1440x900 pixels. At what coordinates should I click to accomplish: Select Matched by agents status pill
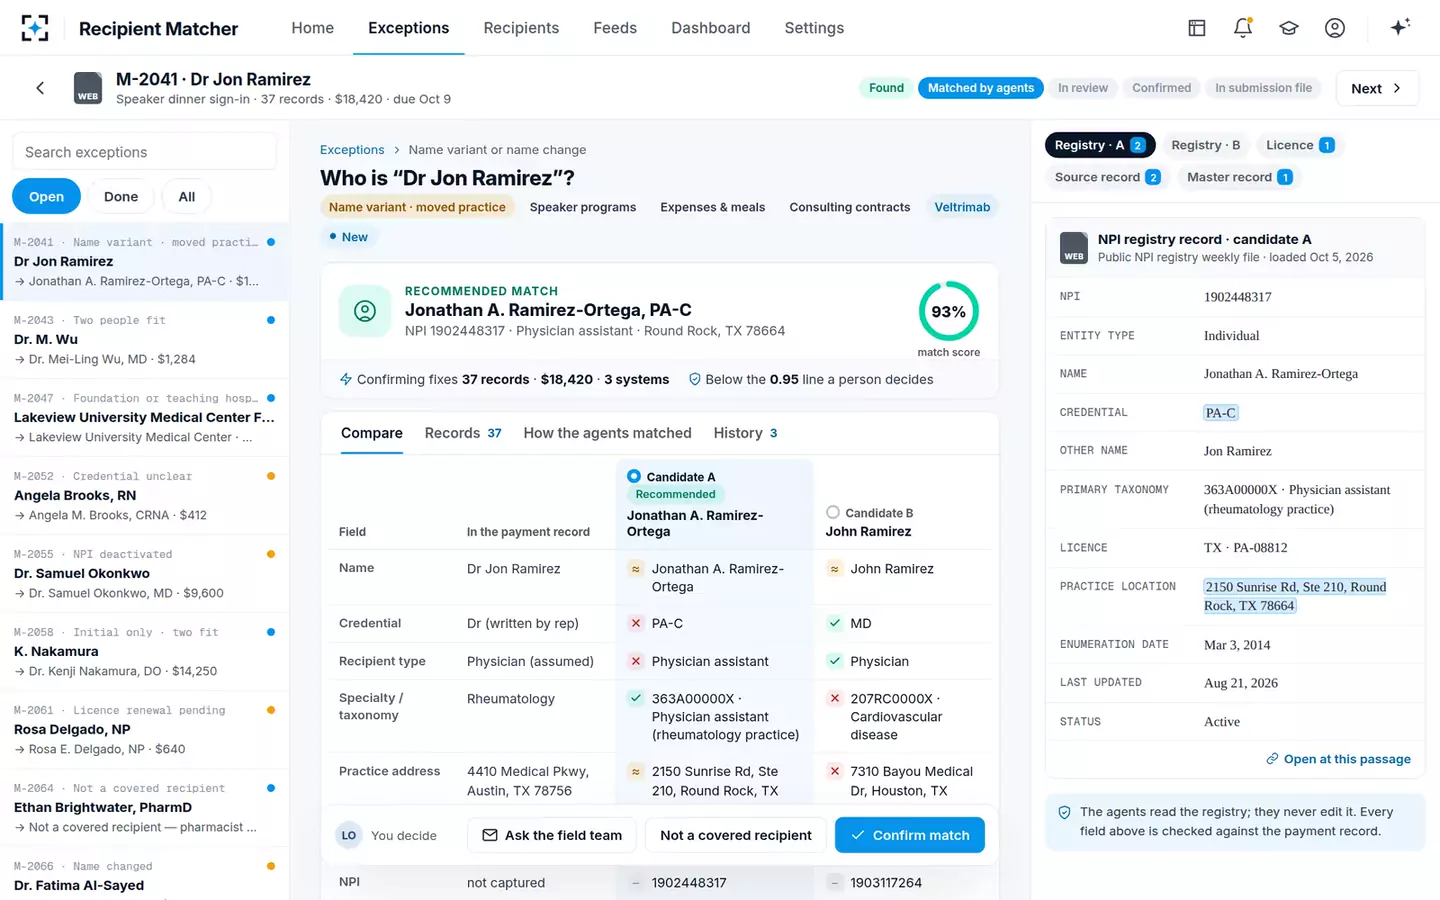pyautogui.click(x=981, y=88)
